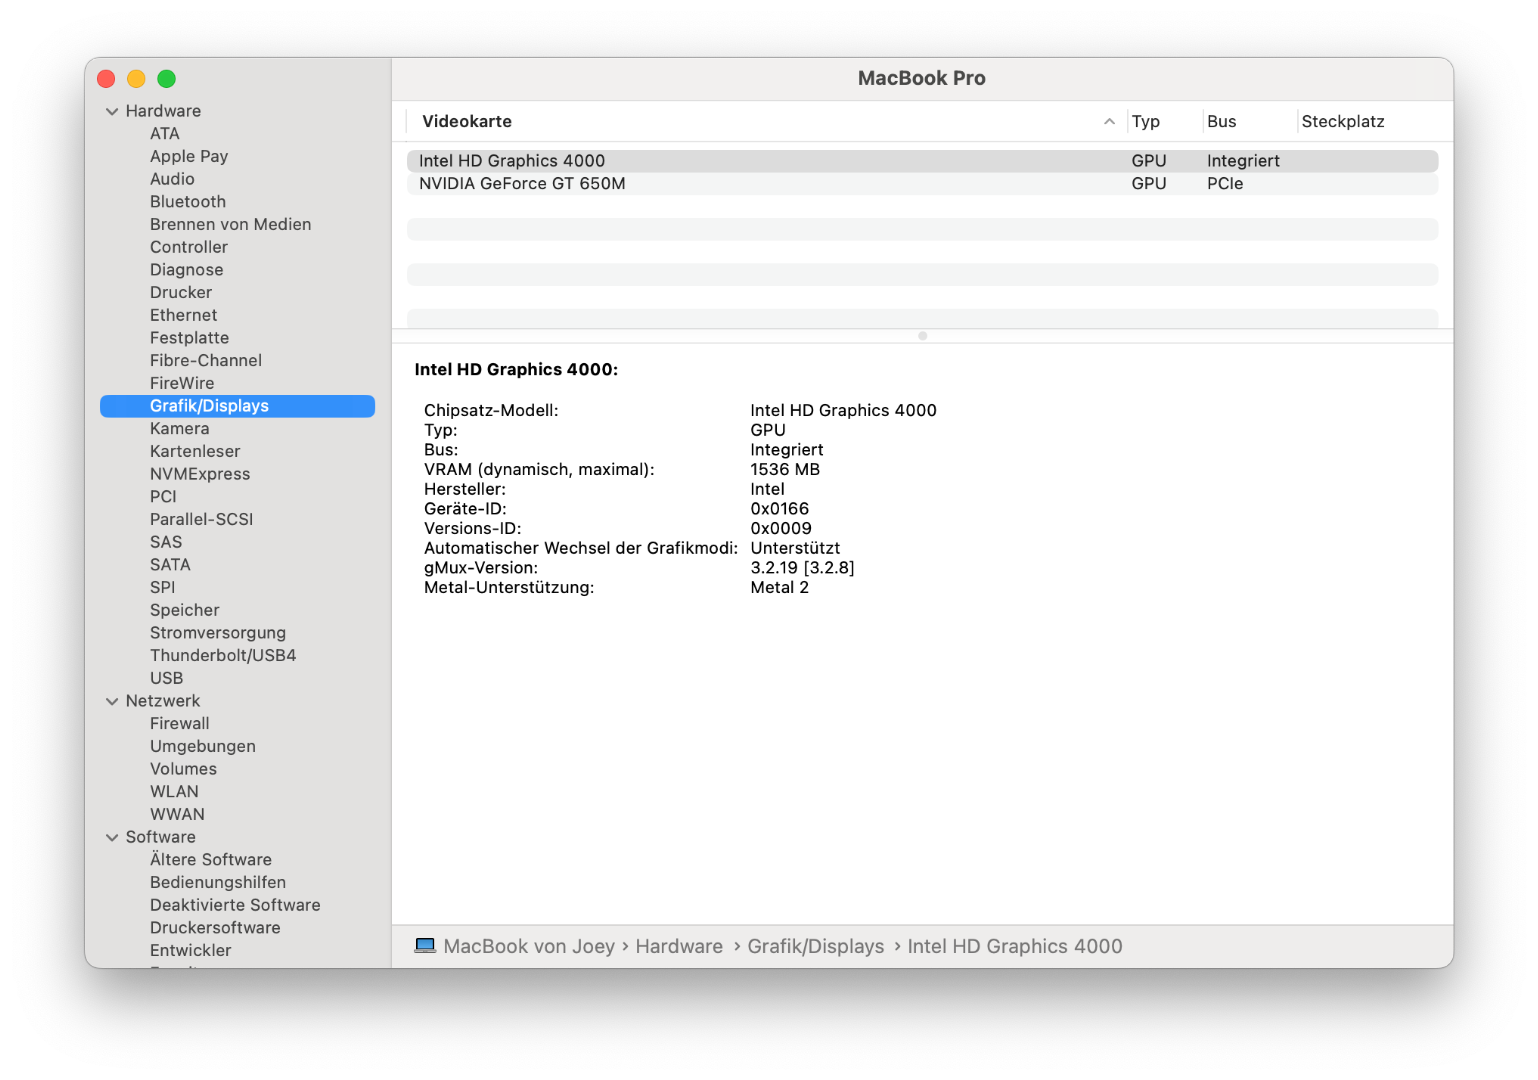This screenshot has width=1538, height=1080.
Task: Open Parallel-SCSI information
Action: [201, 519]
